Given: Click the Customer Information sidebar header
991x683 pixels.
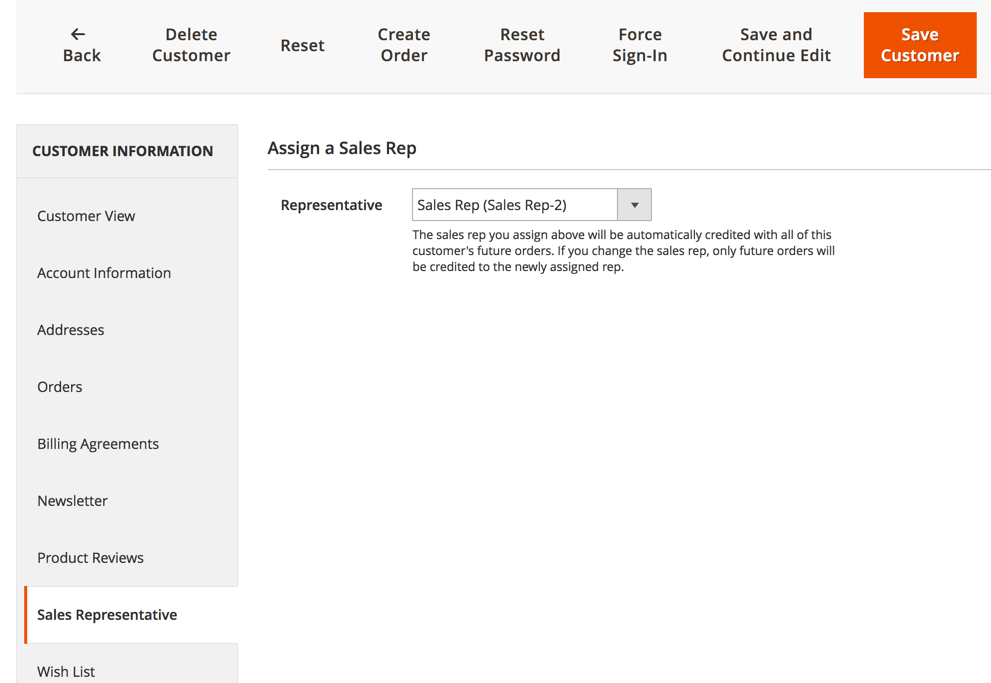Looking at the screenshot, I should coord(122,151).
